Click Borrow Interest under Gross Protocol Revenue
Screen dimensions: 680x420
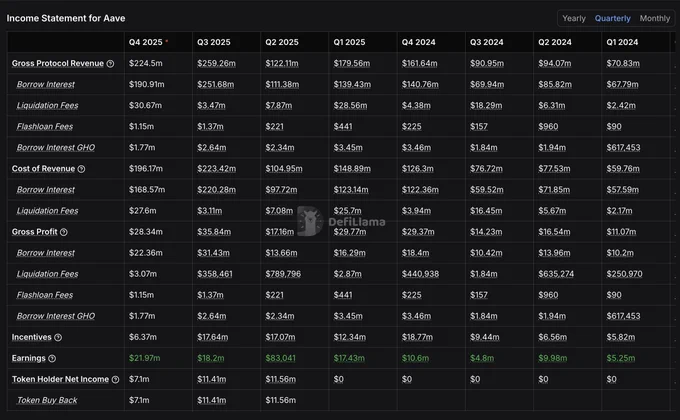tap(46, 84)
